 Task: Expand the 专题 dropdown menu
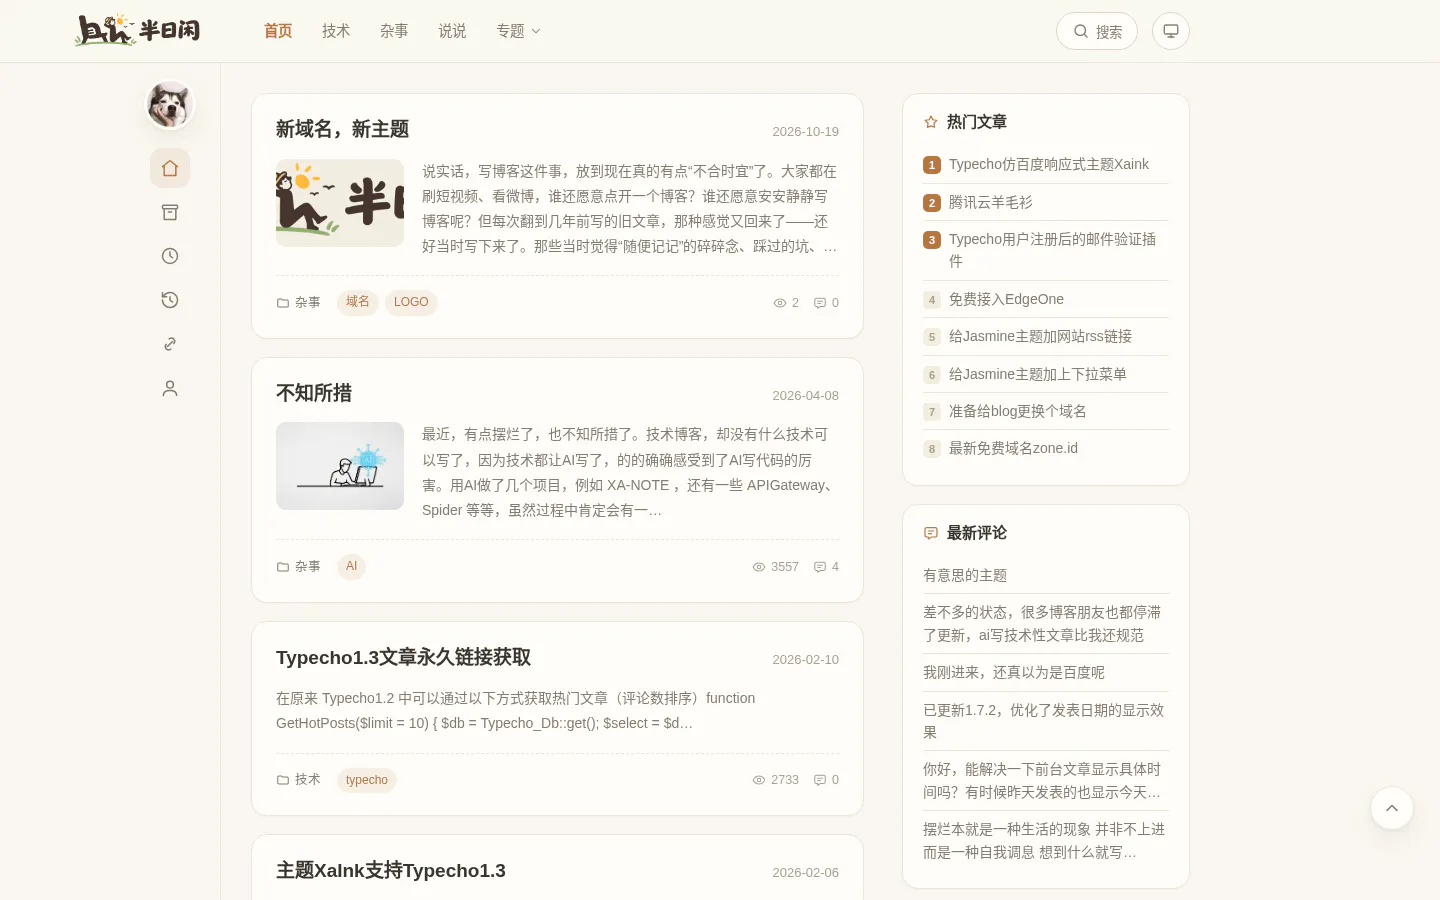[x=518, y=31]
